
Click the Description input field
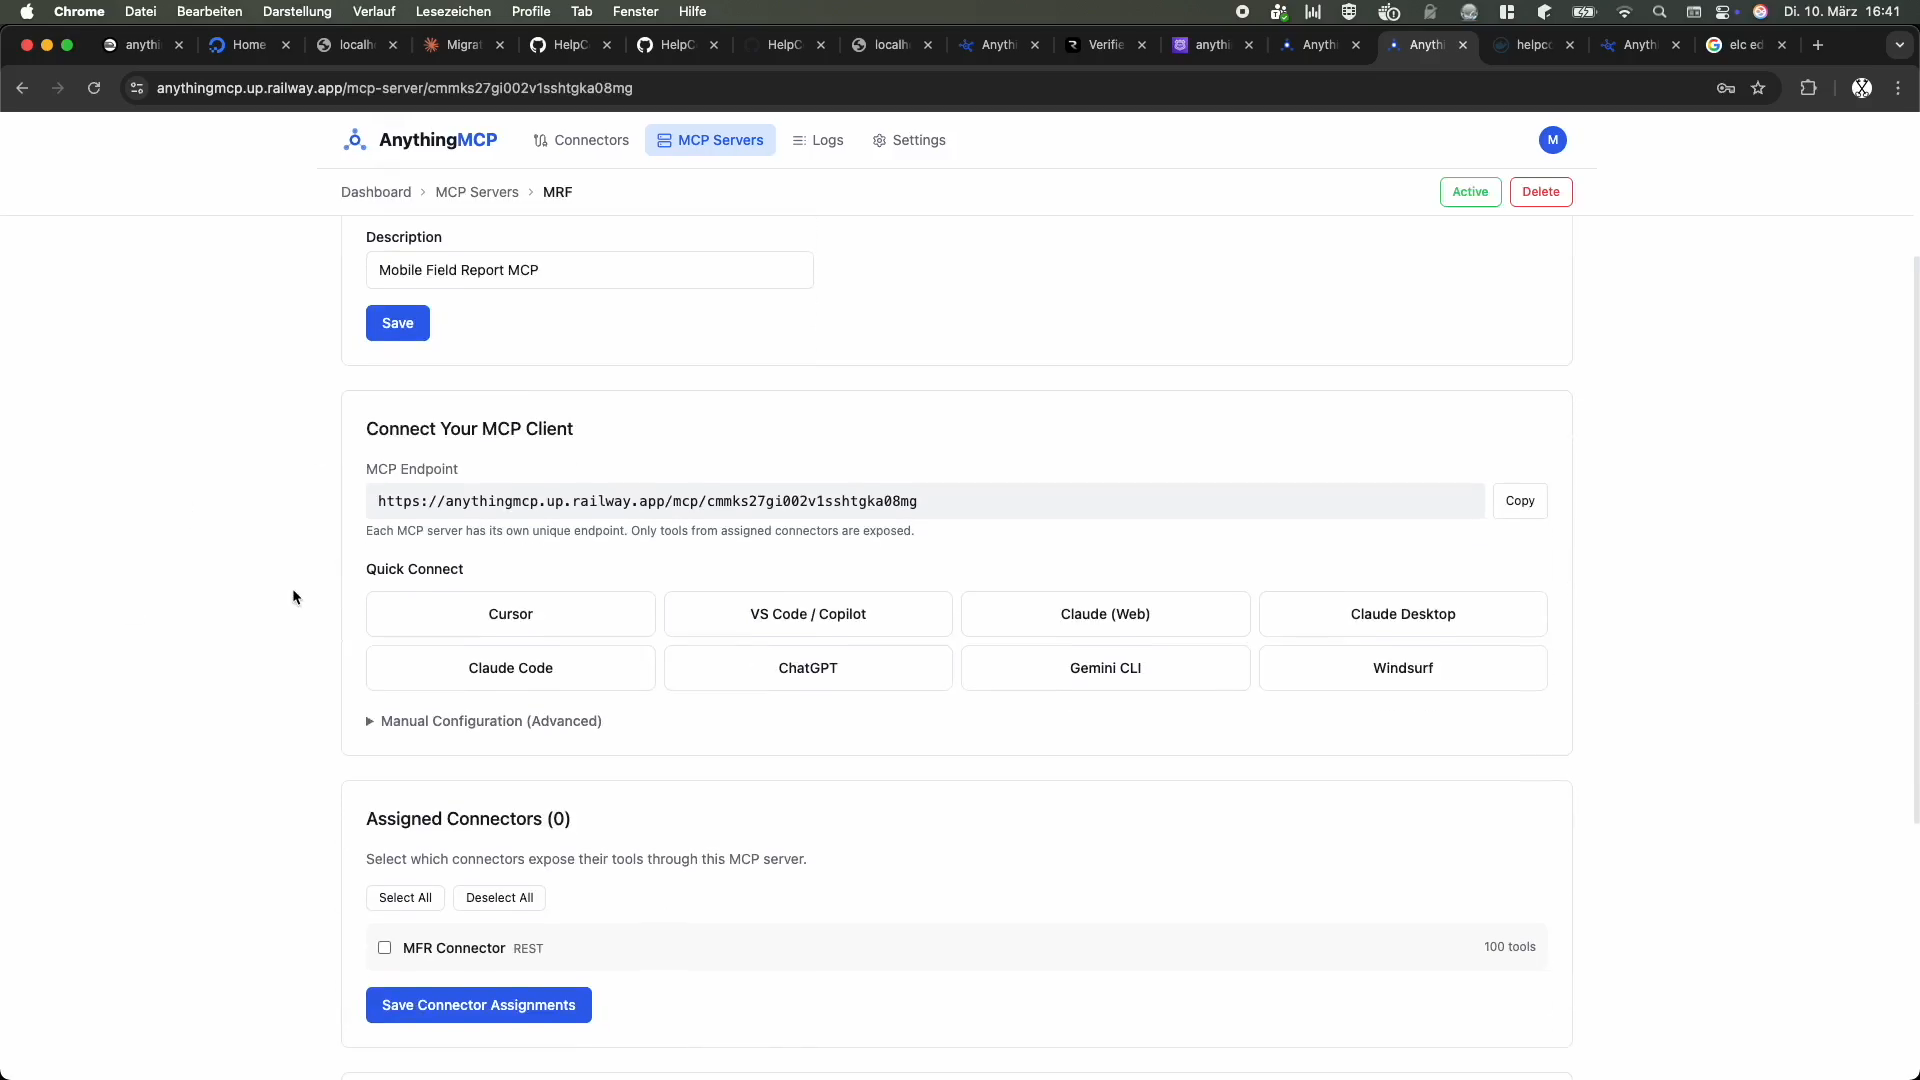[x=590, y=270]
